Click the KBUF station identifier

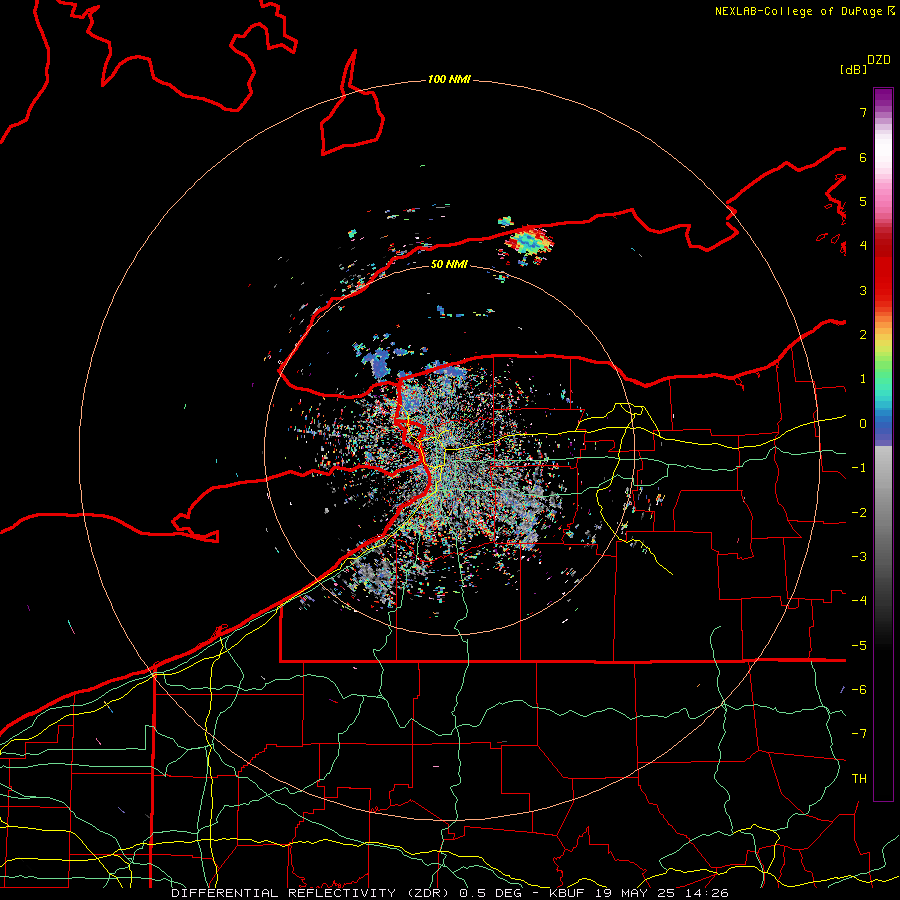[565, 893]
